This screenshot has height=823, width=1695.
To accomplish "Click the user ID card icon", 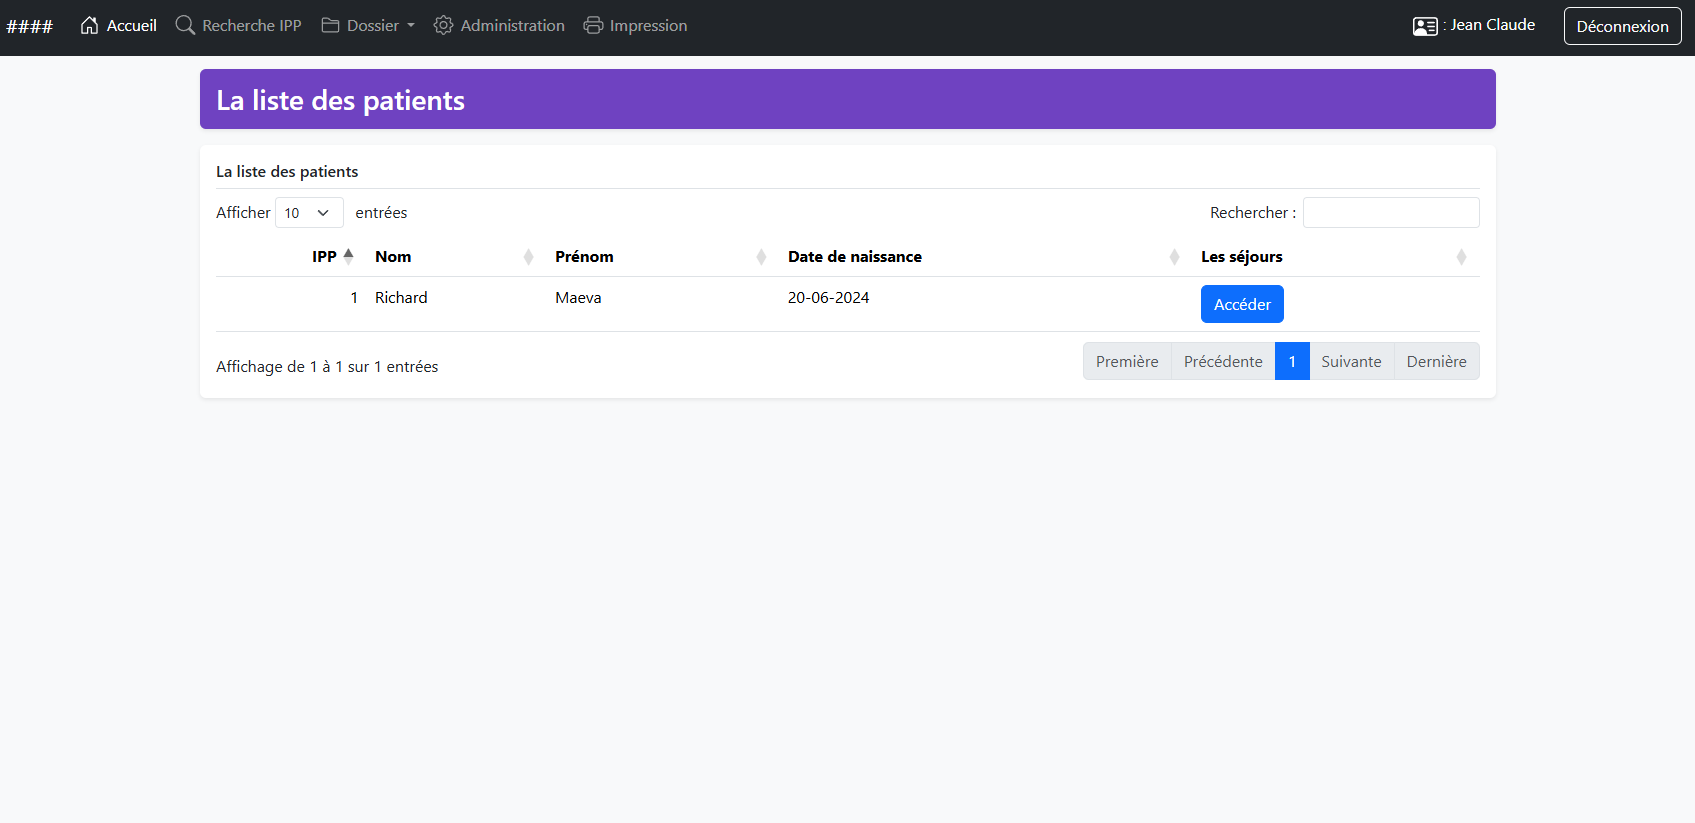I will pyautogui.click(x=1425, y=26).
